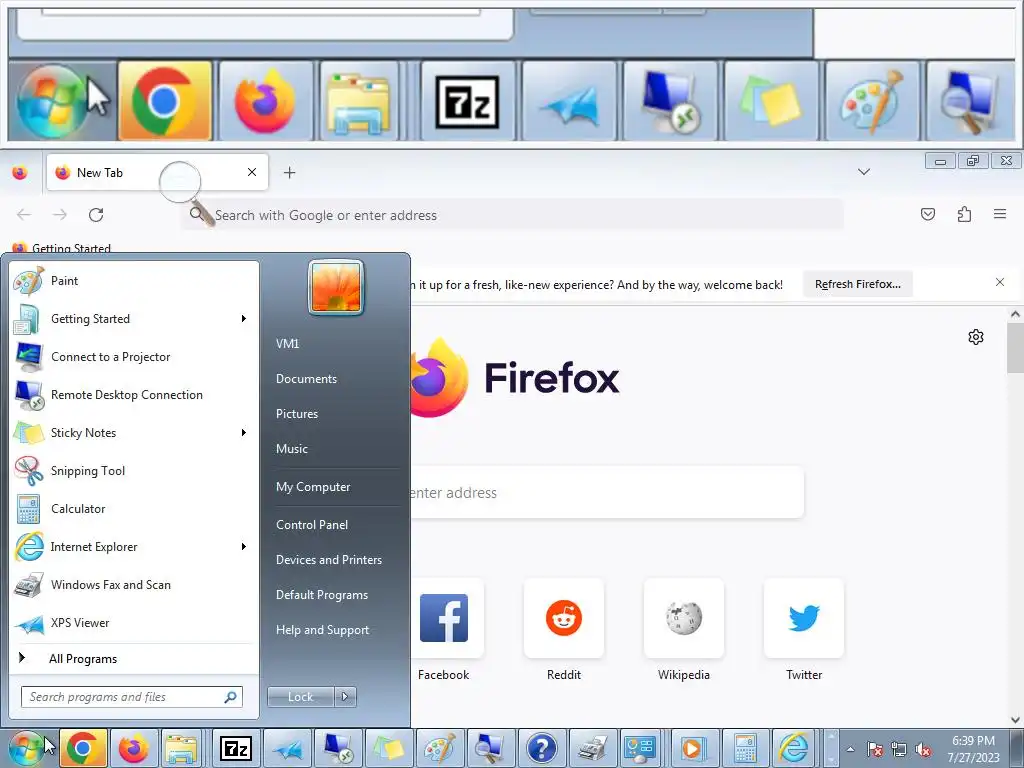Launch Connect to a Projector
The height and width of the screenshot is (768, 1024).
[x=134, y=357]
